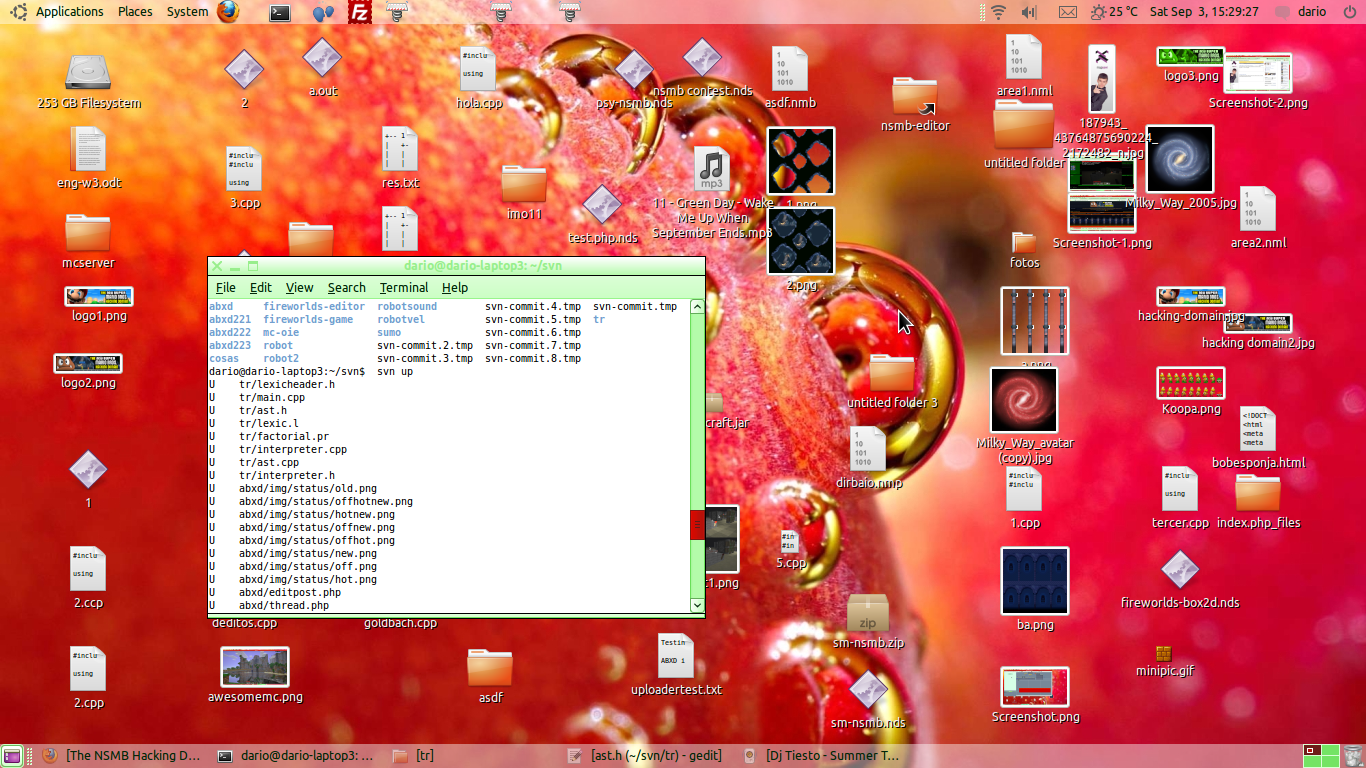The image size is (1366, 768).
Task: Open the Applications menu
Action: click(x=68, y=12)
